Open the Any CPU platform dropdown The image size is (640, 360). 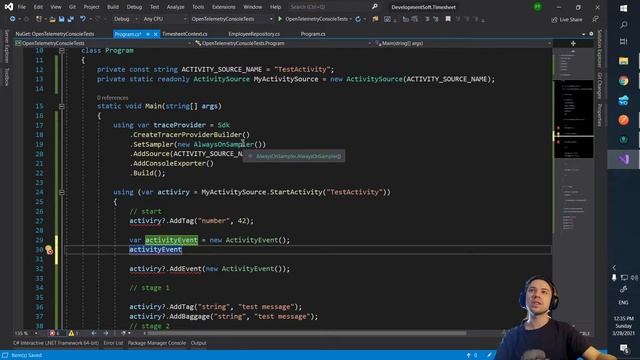(164, 19)
